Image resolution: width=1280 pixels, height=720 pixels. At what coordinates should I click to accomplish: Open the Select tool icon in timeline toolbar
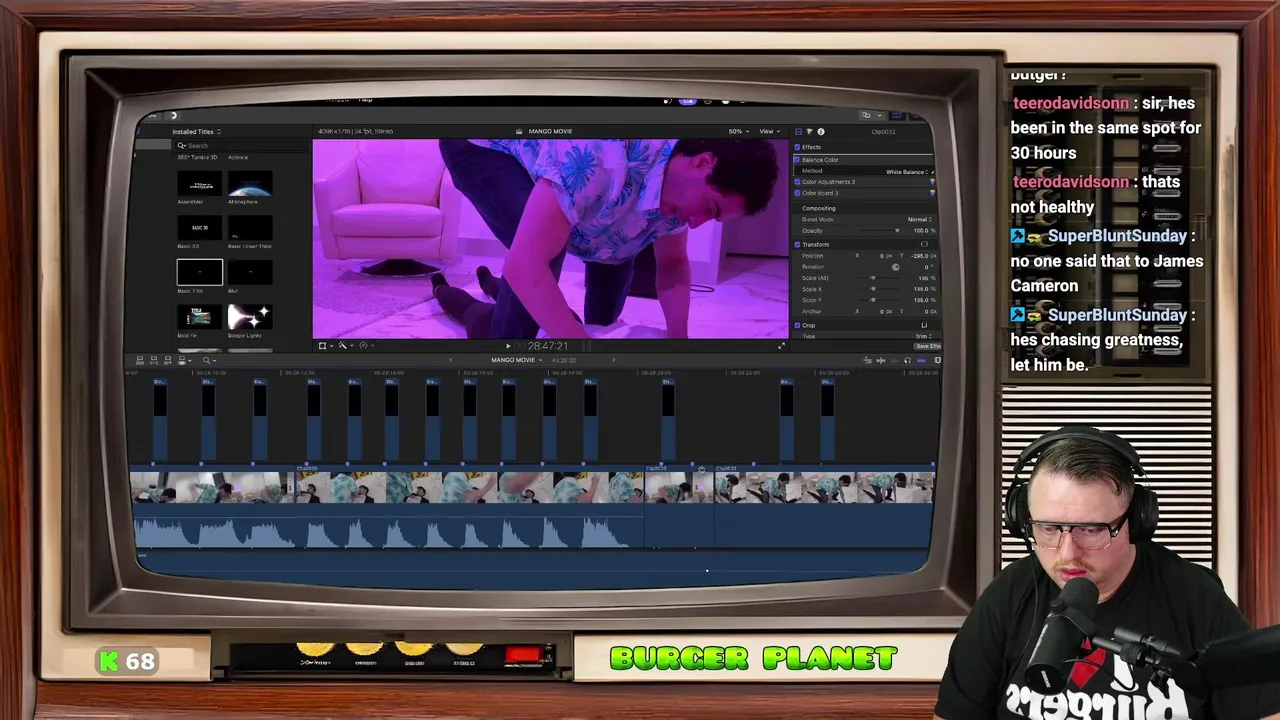pyautogui.click(x=206, y=361)
